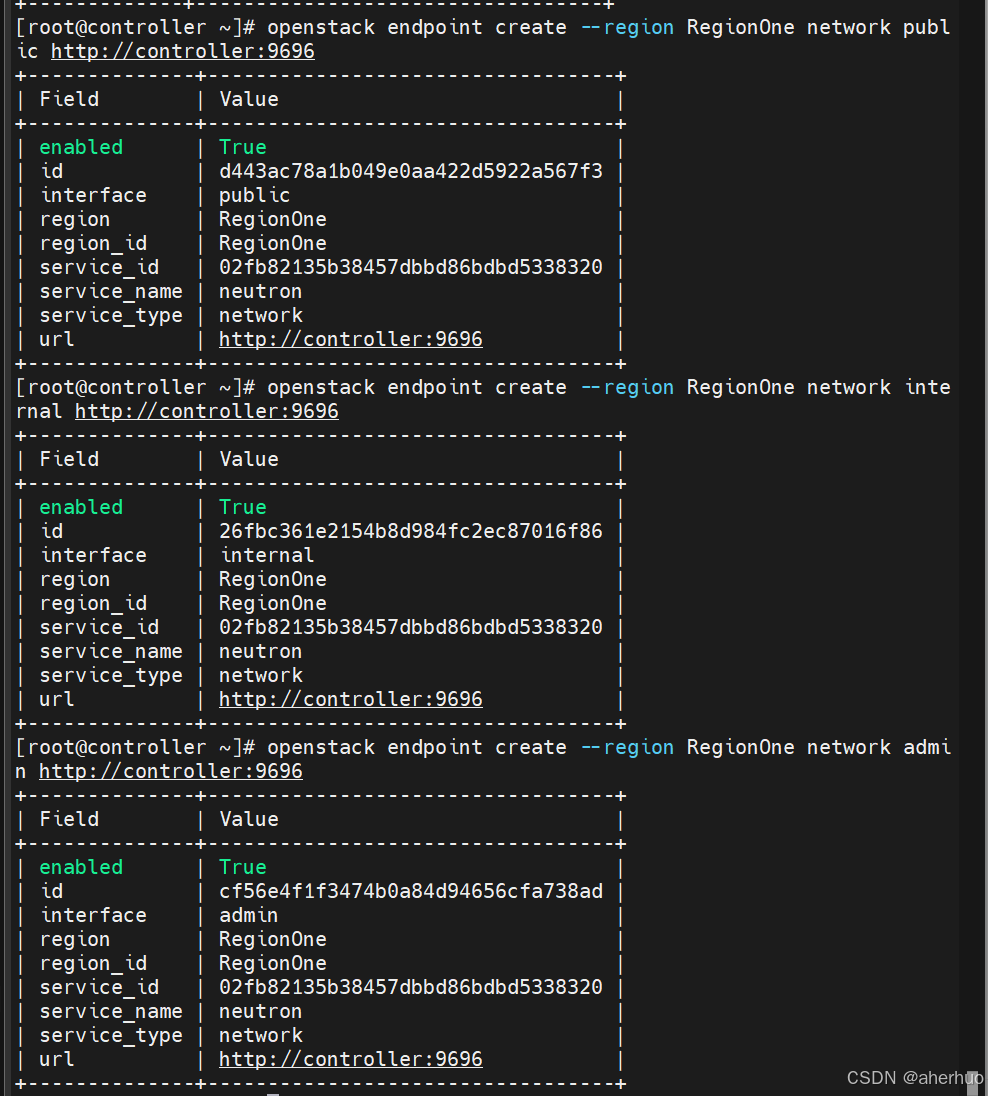Click the "Value" header of the public endpoint table
988x1096 pixels.
tap(249, 99)
